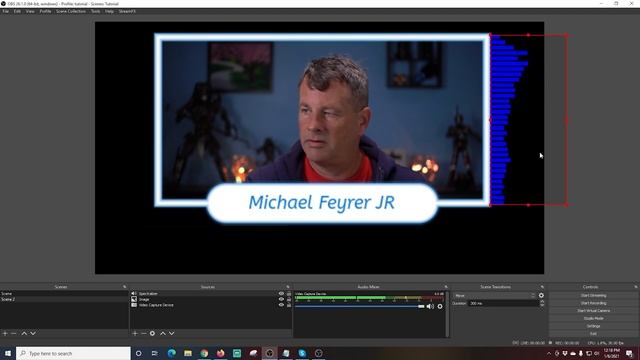Show hidden system tray icons
The height and width of the screenshot is (360, 640).
pos(549,353)
